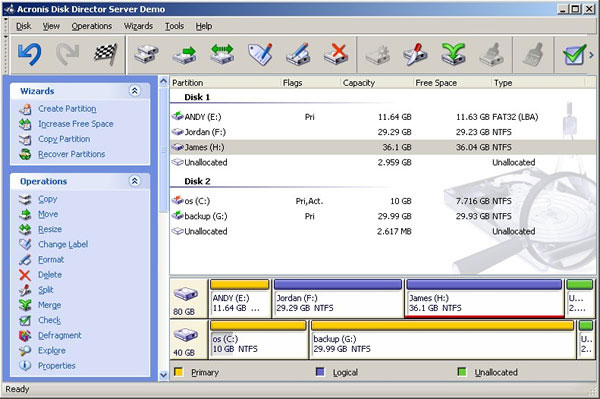
Task: Click the Undo toolbar icon
Action: (x=29, y=54)
